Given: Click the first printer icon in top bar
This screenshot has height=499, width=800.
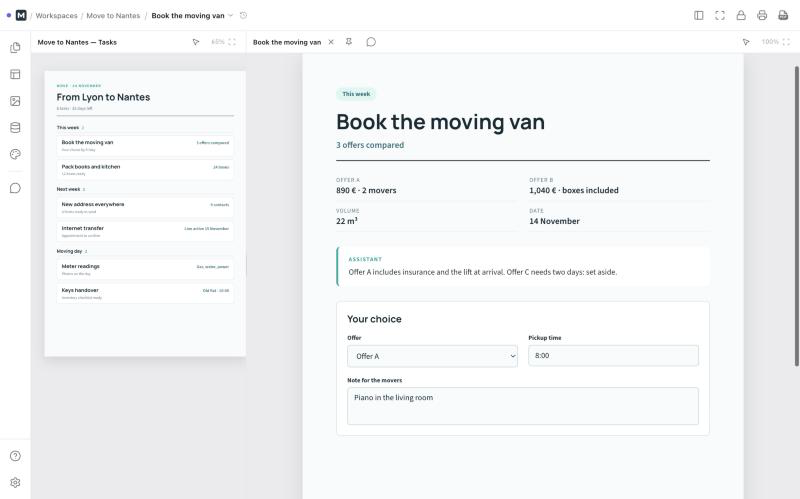Looking at the screenshot, I should coord(762,15).
